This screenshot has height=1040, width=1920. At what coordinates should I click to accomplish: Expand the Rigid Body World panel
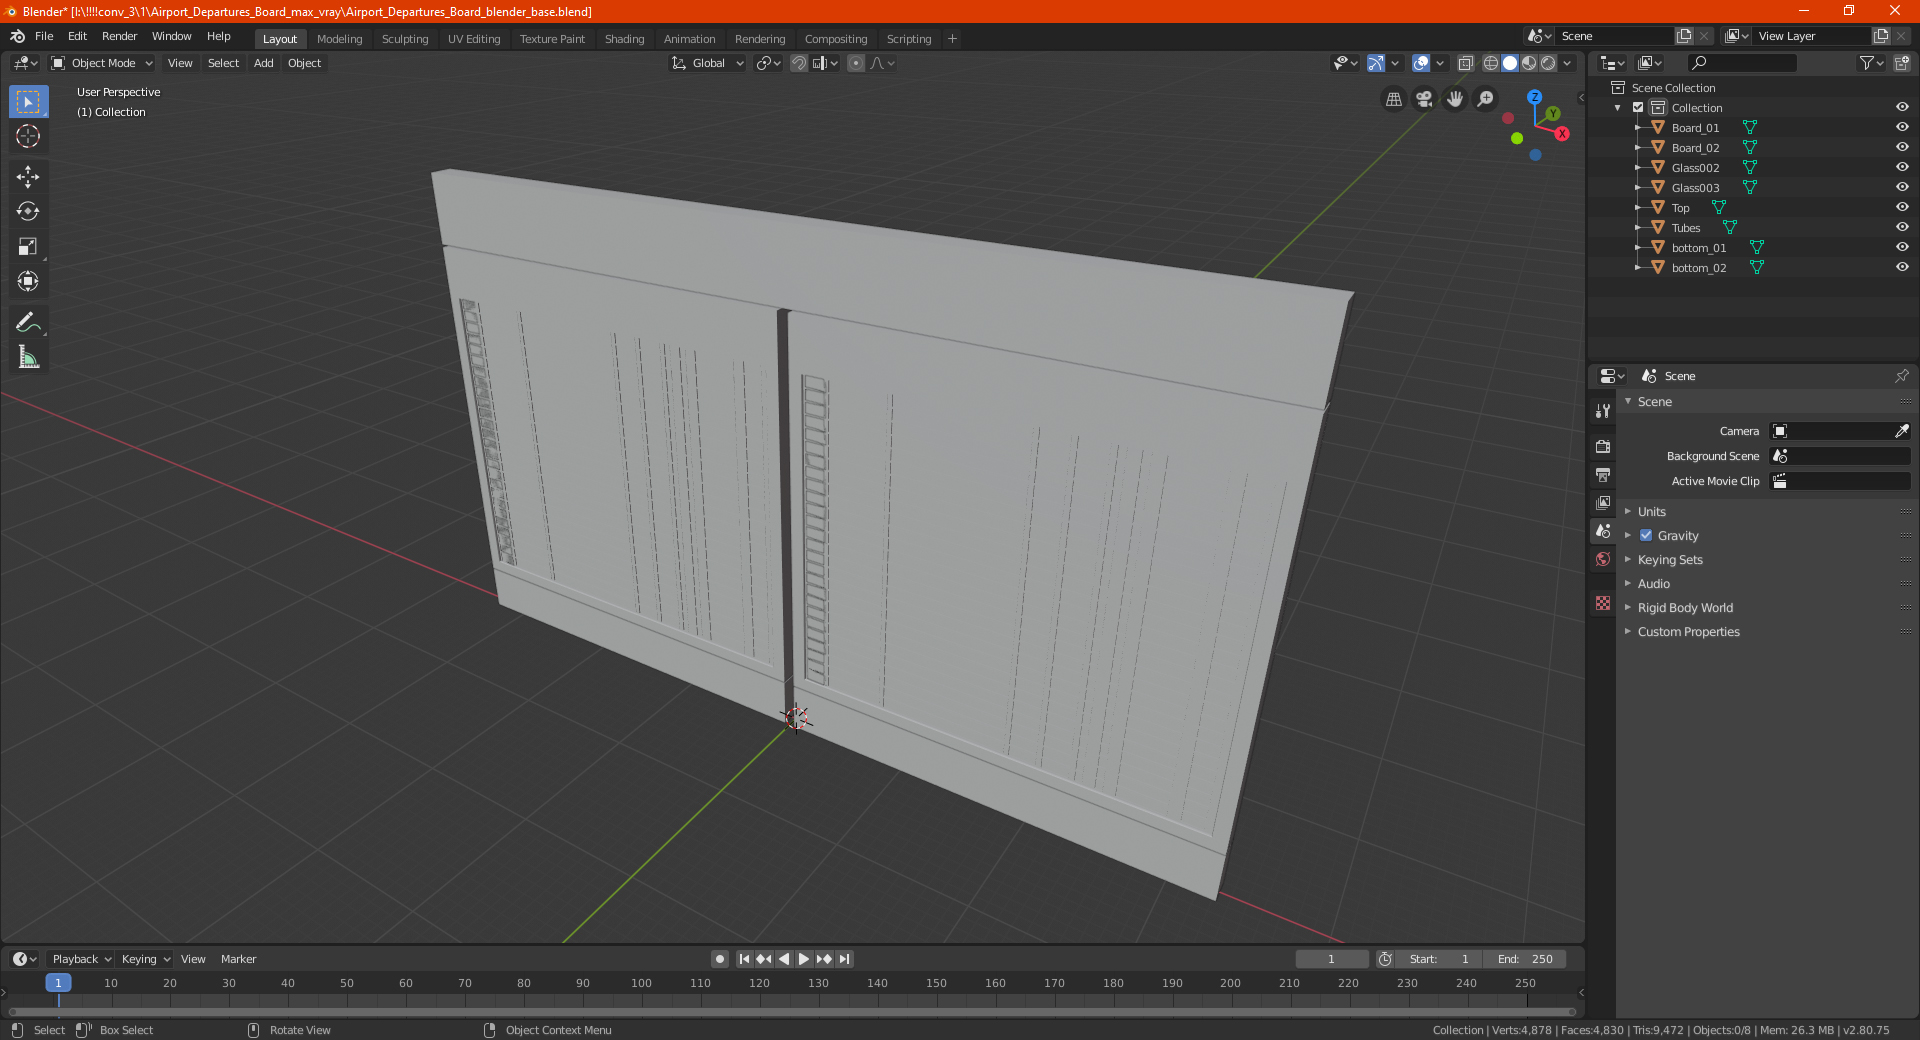tap(1685, 608)
